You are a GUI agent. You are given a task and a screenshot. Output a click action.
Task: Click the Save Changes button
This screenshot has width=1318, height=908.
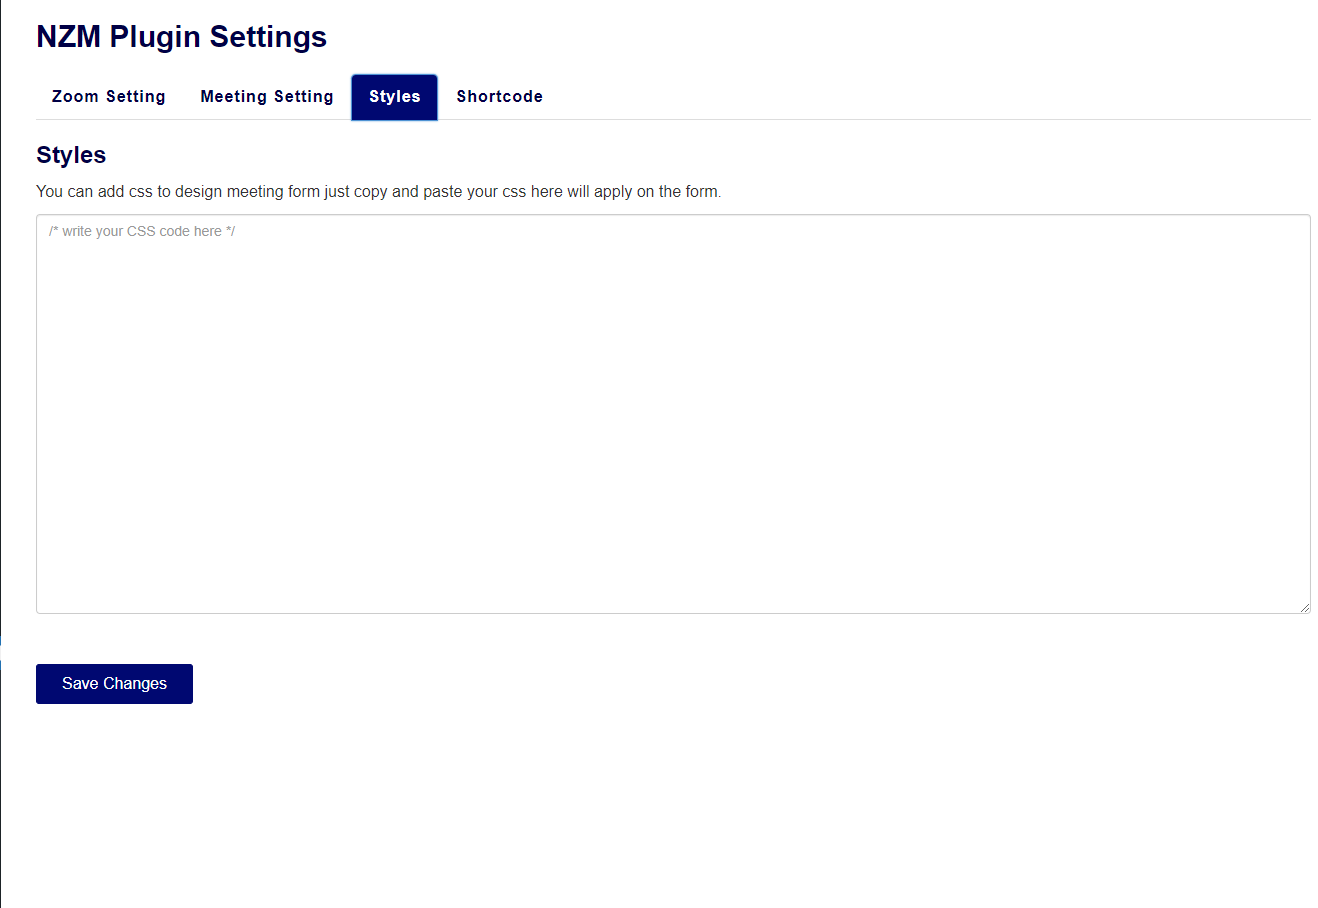pos(114,684)
